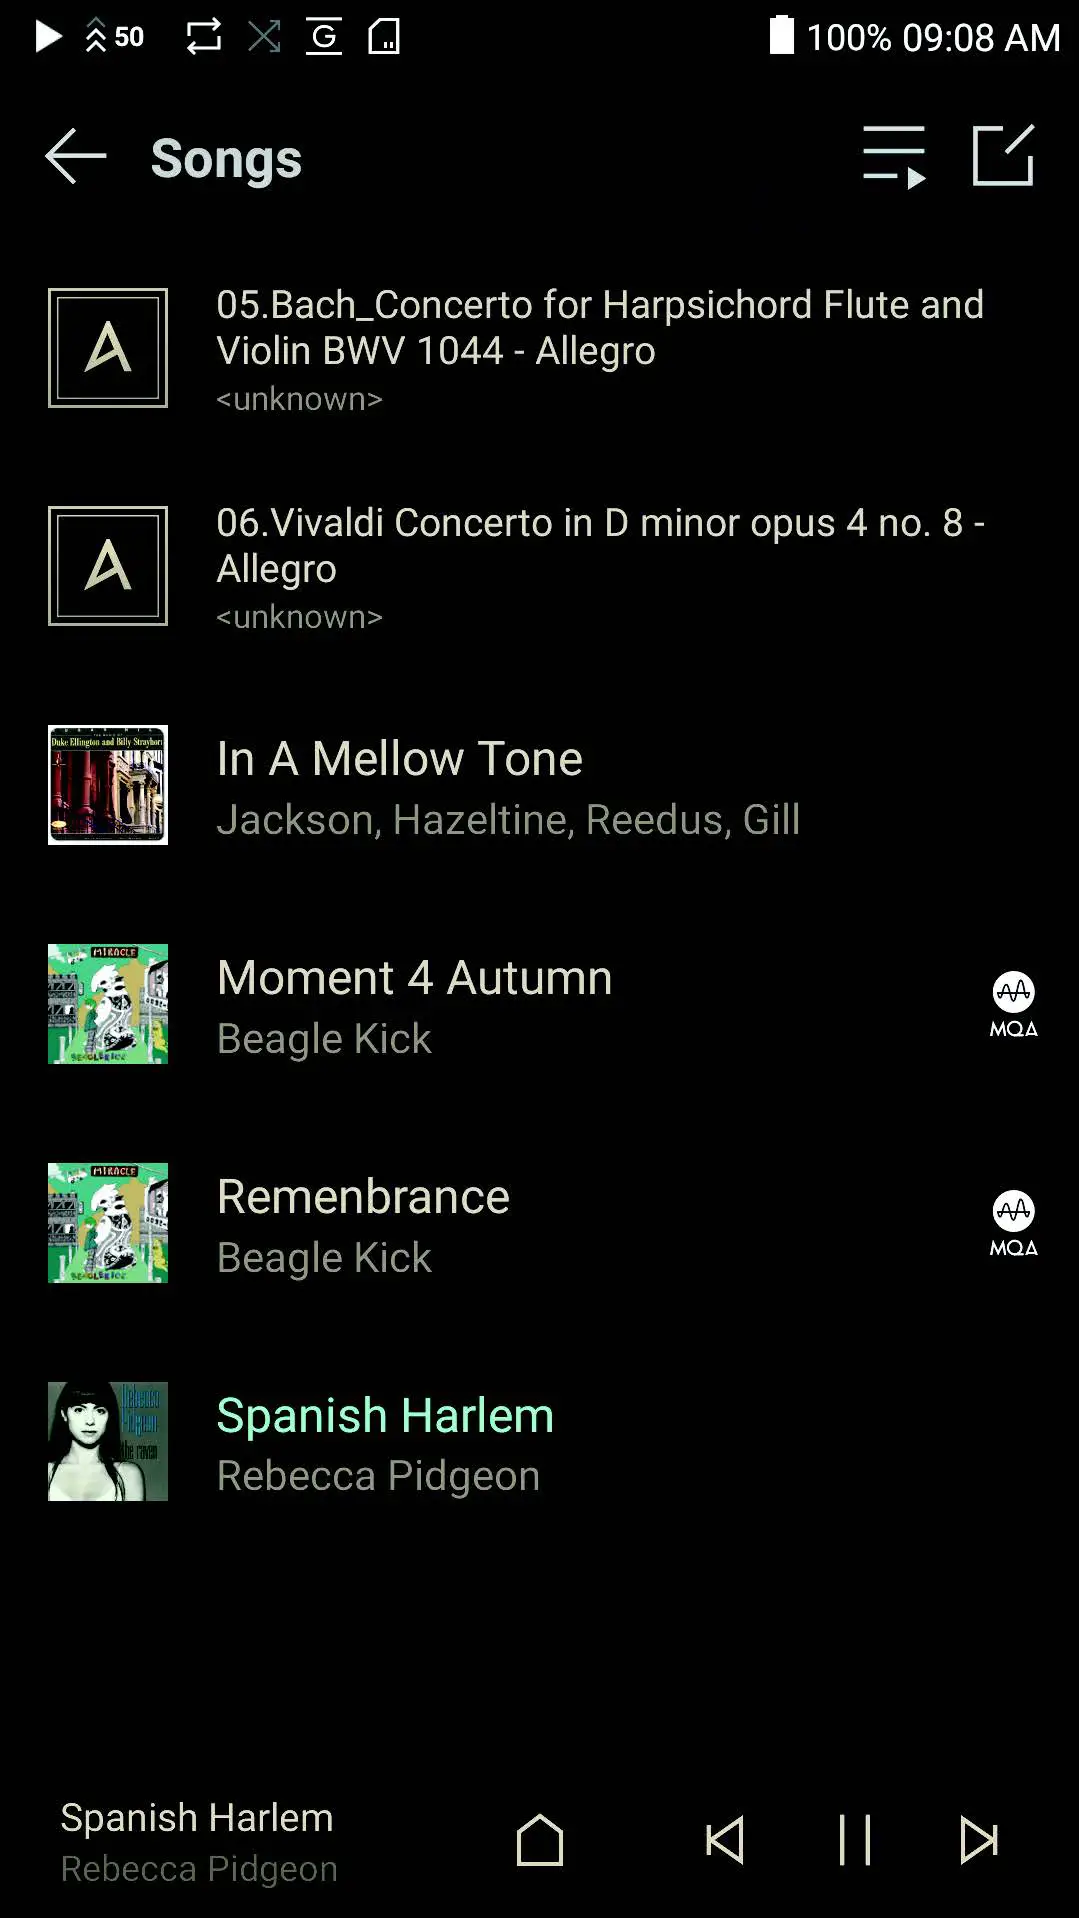Tap the edit/share square icon
Image resolution: width=1079 pixels, height=1918 pixels.
pyautogui.click(x=1003, y=156)
